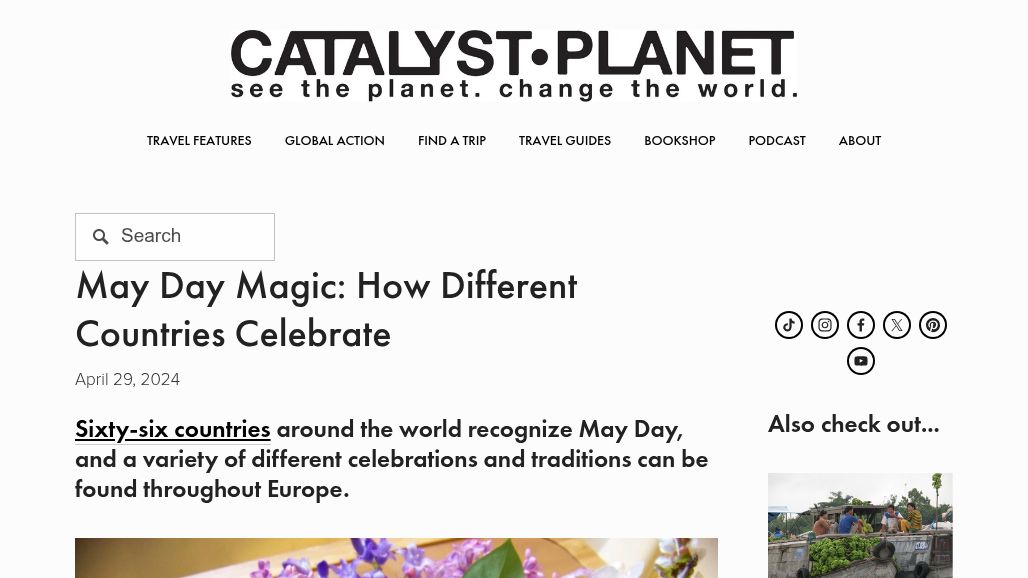Open the Travel Features menu

(x=199, y=141)
